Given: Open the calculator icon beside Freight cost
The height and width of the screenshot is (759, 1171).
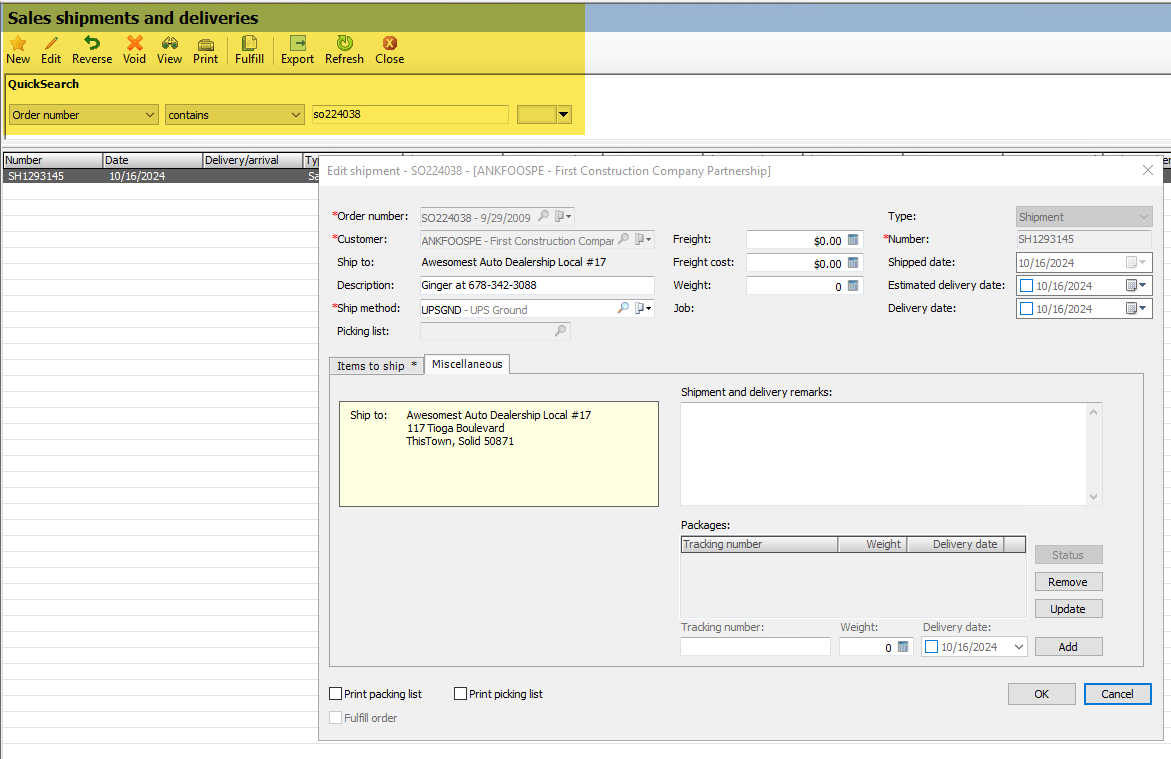Looking at the screenshot, I should pyautogui.click(x=853, y=263).
